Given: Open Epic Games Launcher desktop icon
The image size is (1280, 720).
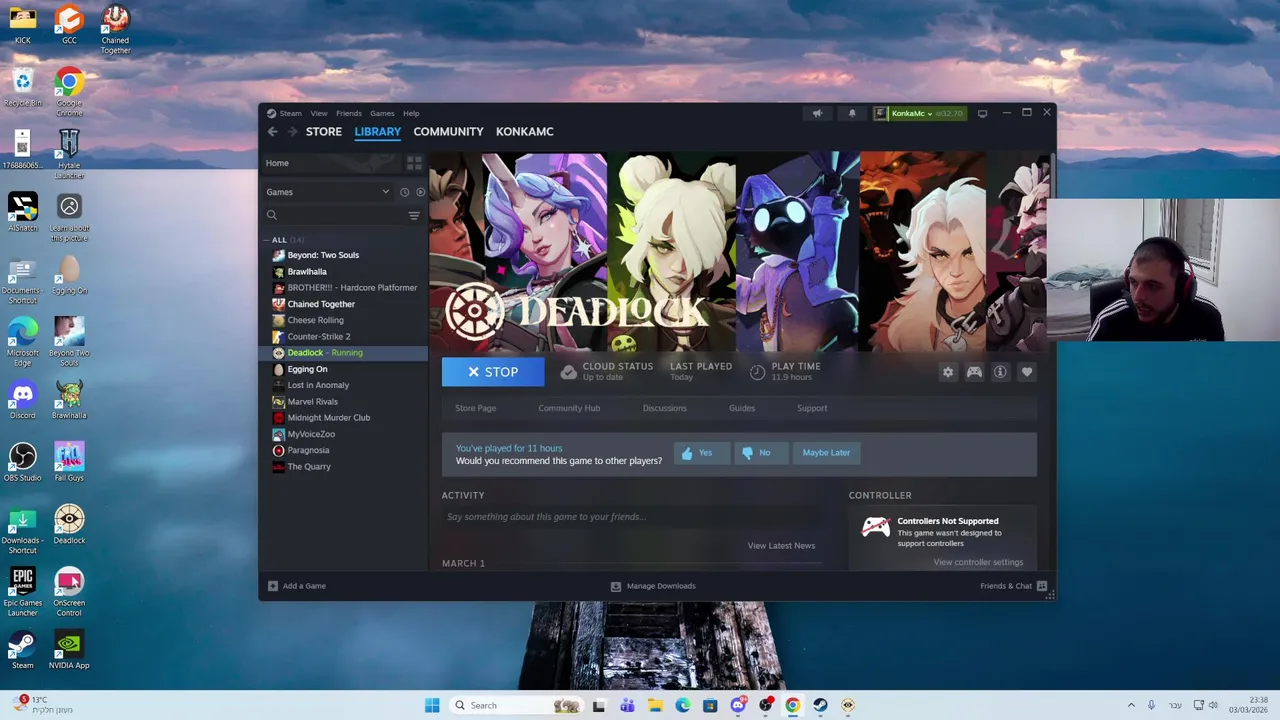Looking at the screenshot, I should click(x=22, y=591).
